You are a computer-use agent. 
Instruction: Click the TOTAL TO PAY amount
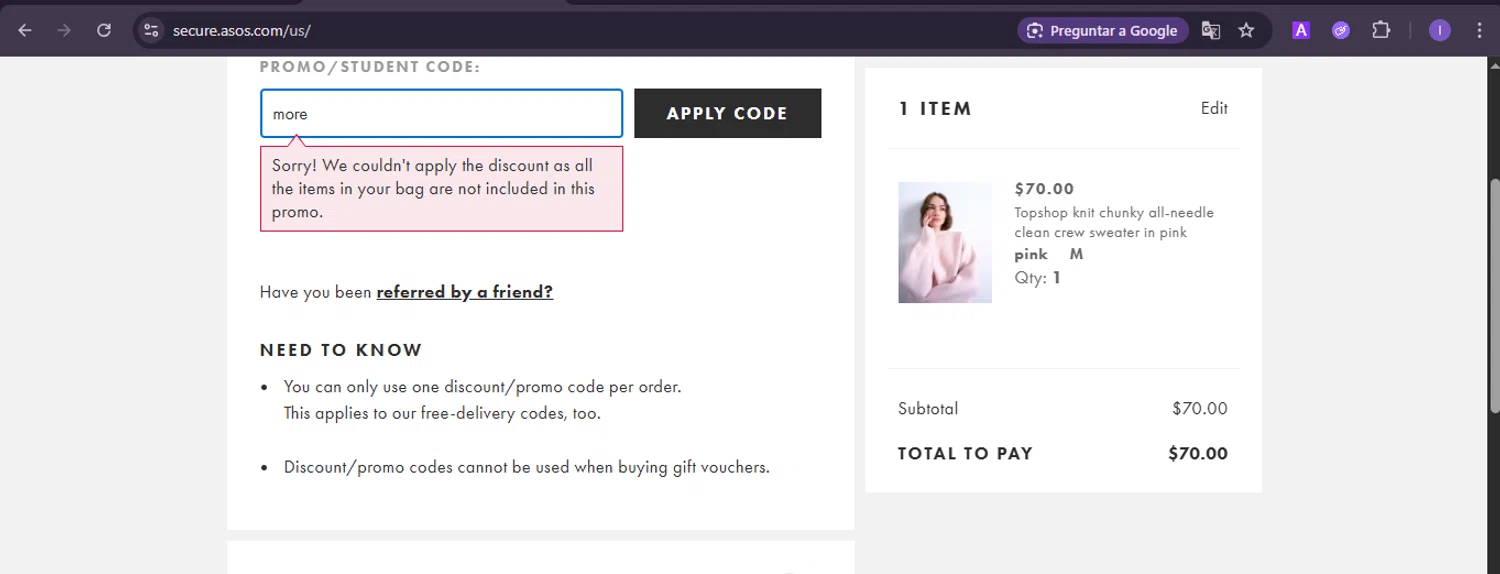click(1197, 453)
